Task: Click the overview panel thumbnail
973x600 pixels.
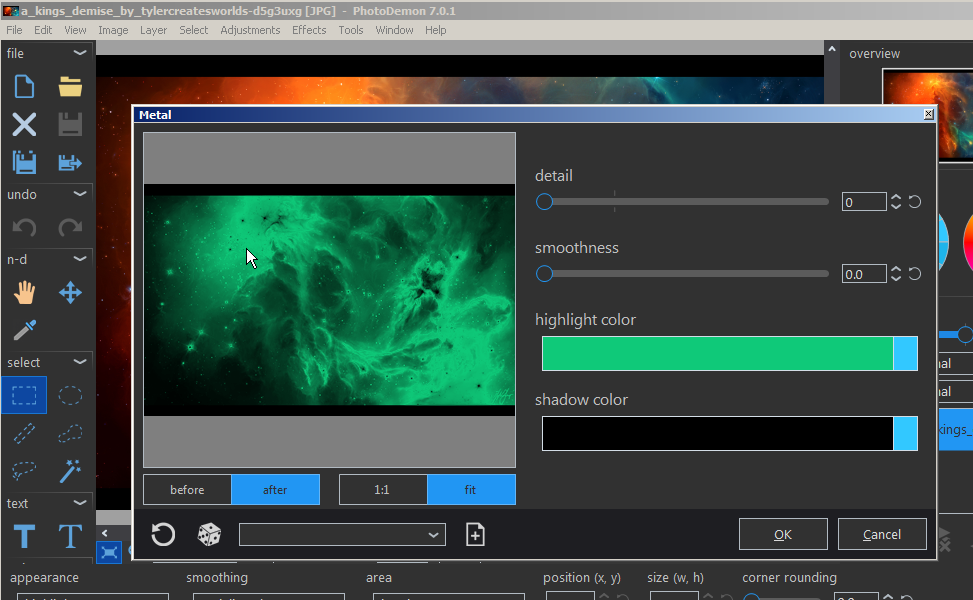Action: tap(928, 115)
